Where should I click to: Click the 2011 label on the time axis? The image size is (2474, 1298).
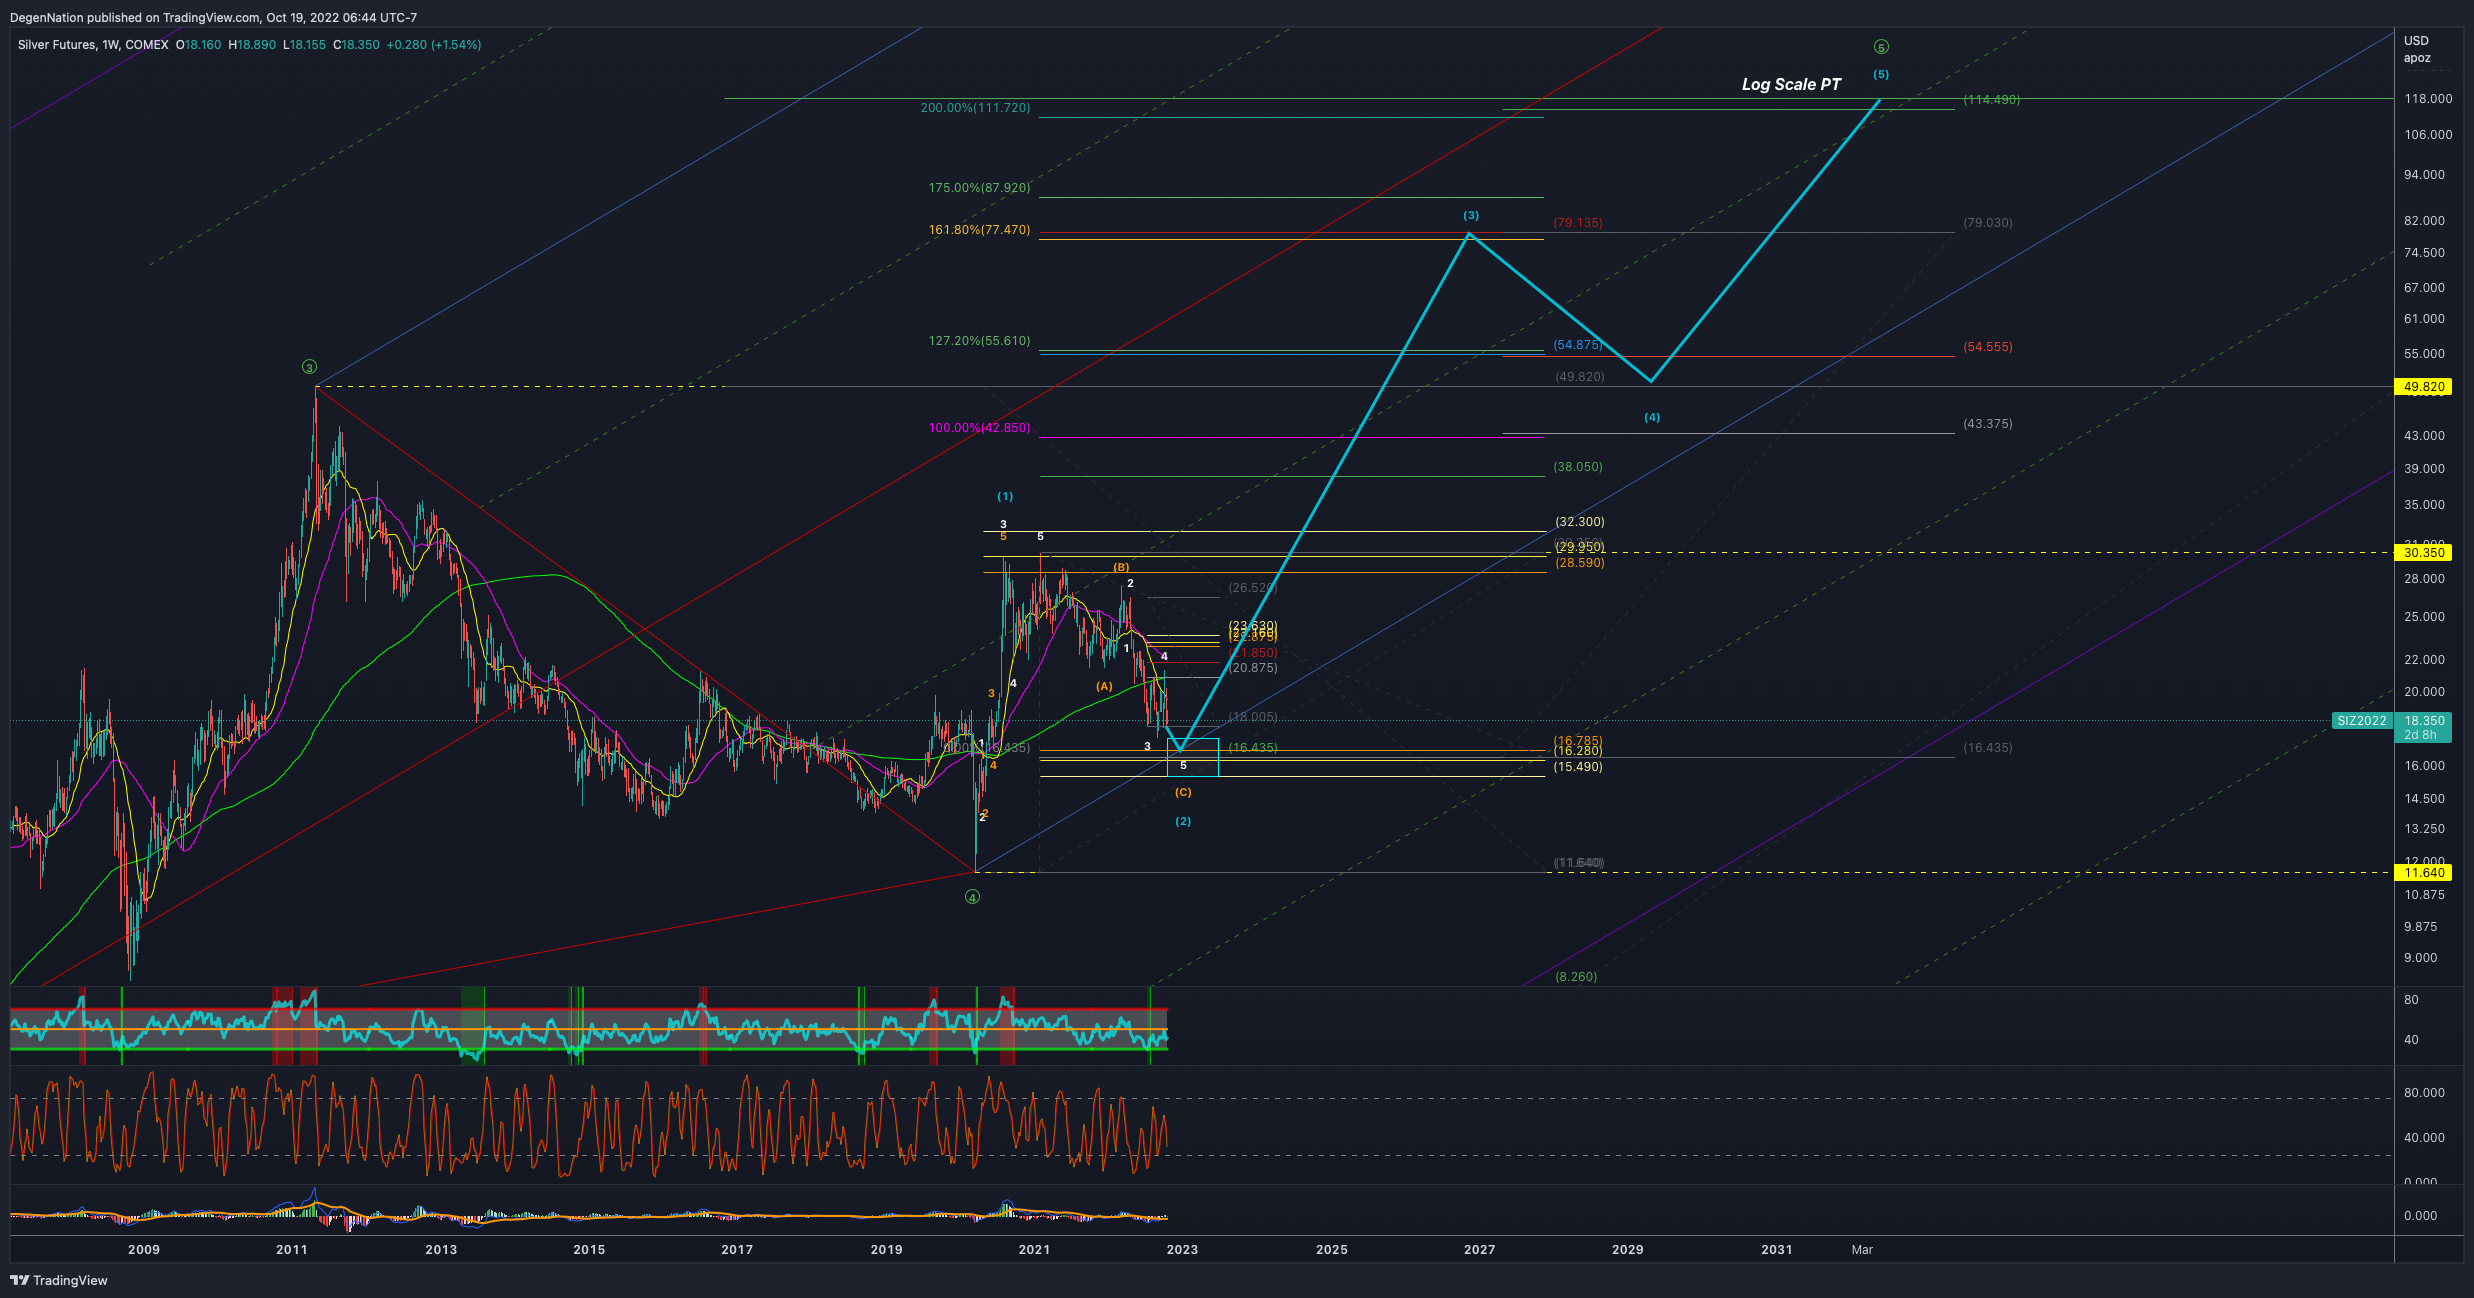click(x=292, y=1249)
